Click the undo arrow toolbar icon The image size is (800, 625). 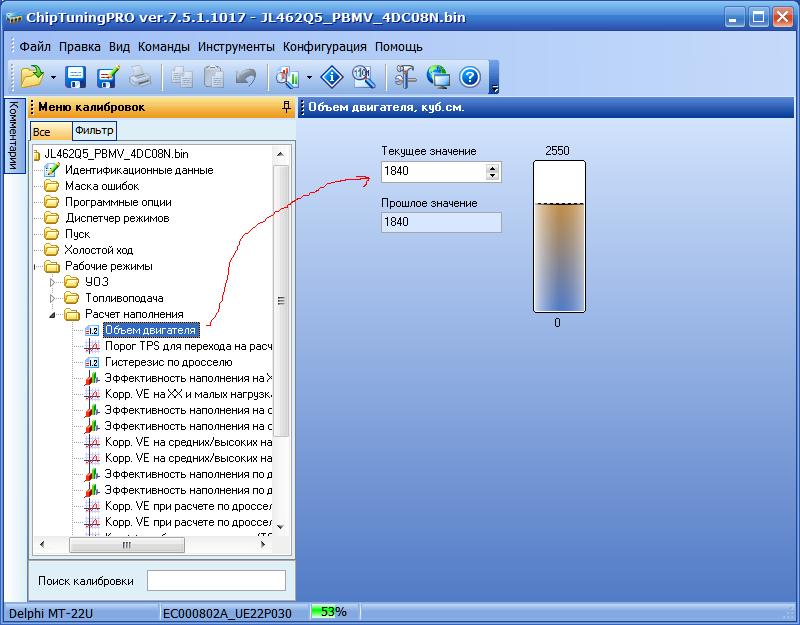click(246, 77)
